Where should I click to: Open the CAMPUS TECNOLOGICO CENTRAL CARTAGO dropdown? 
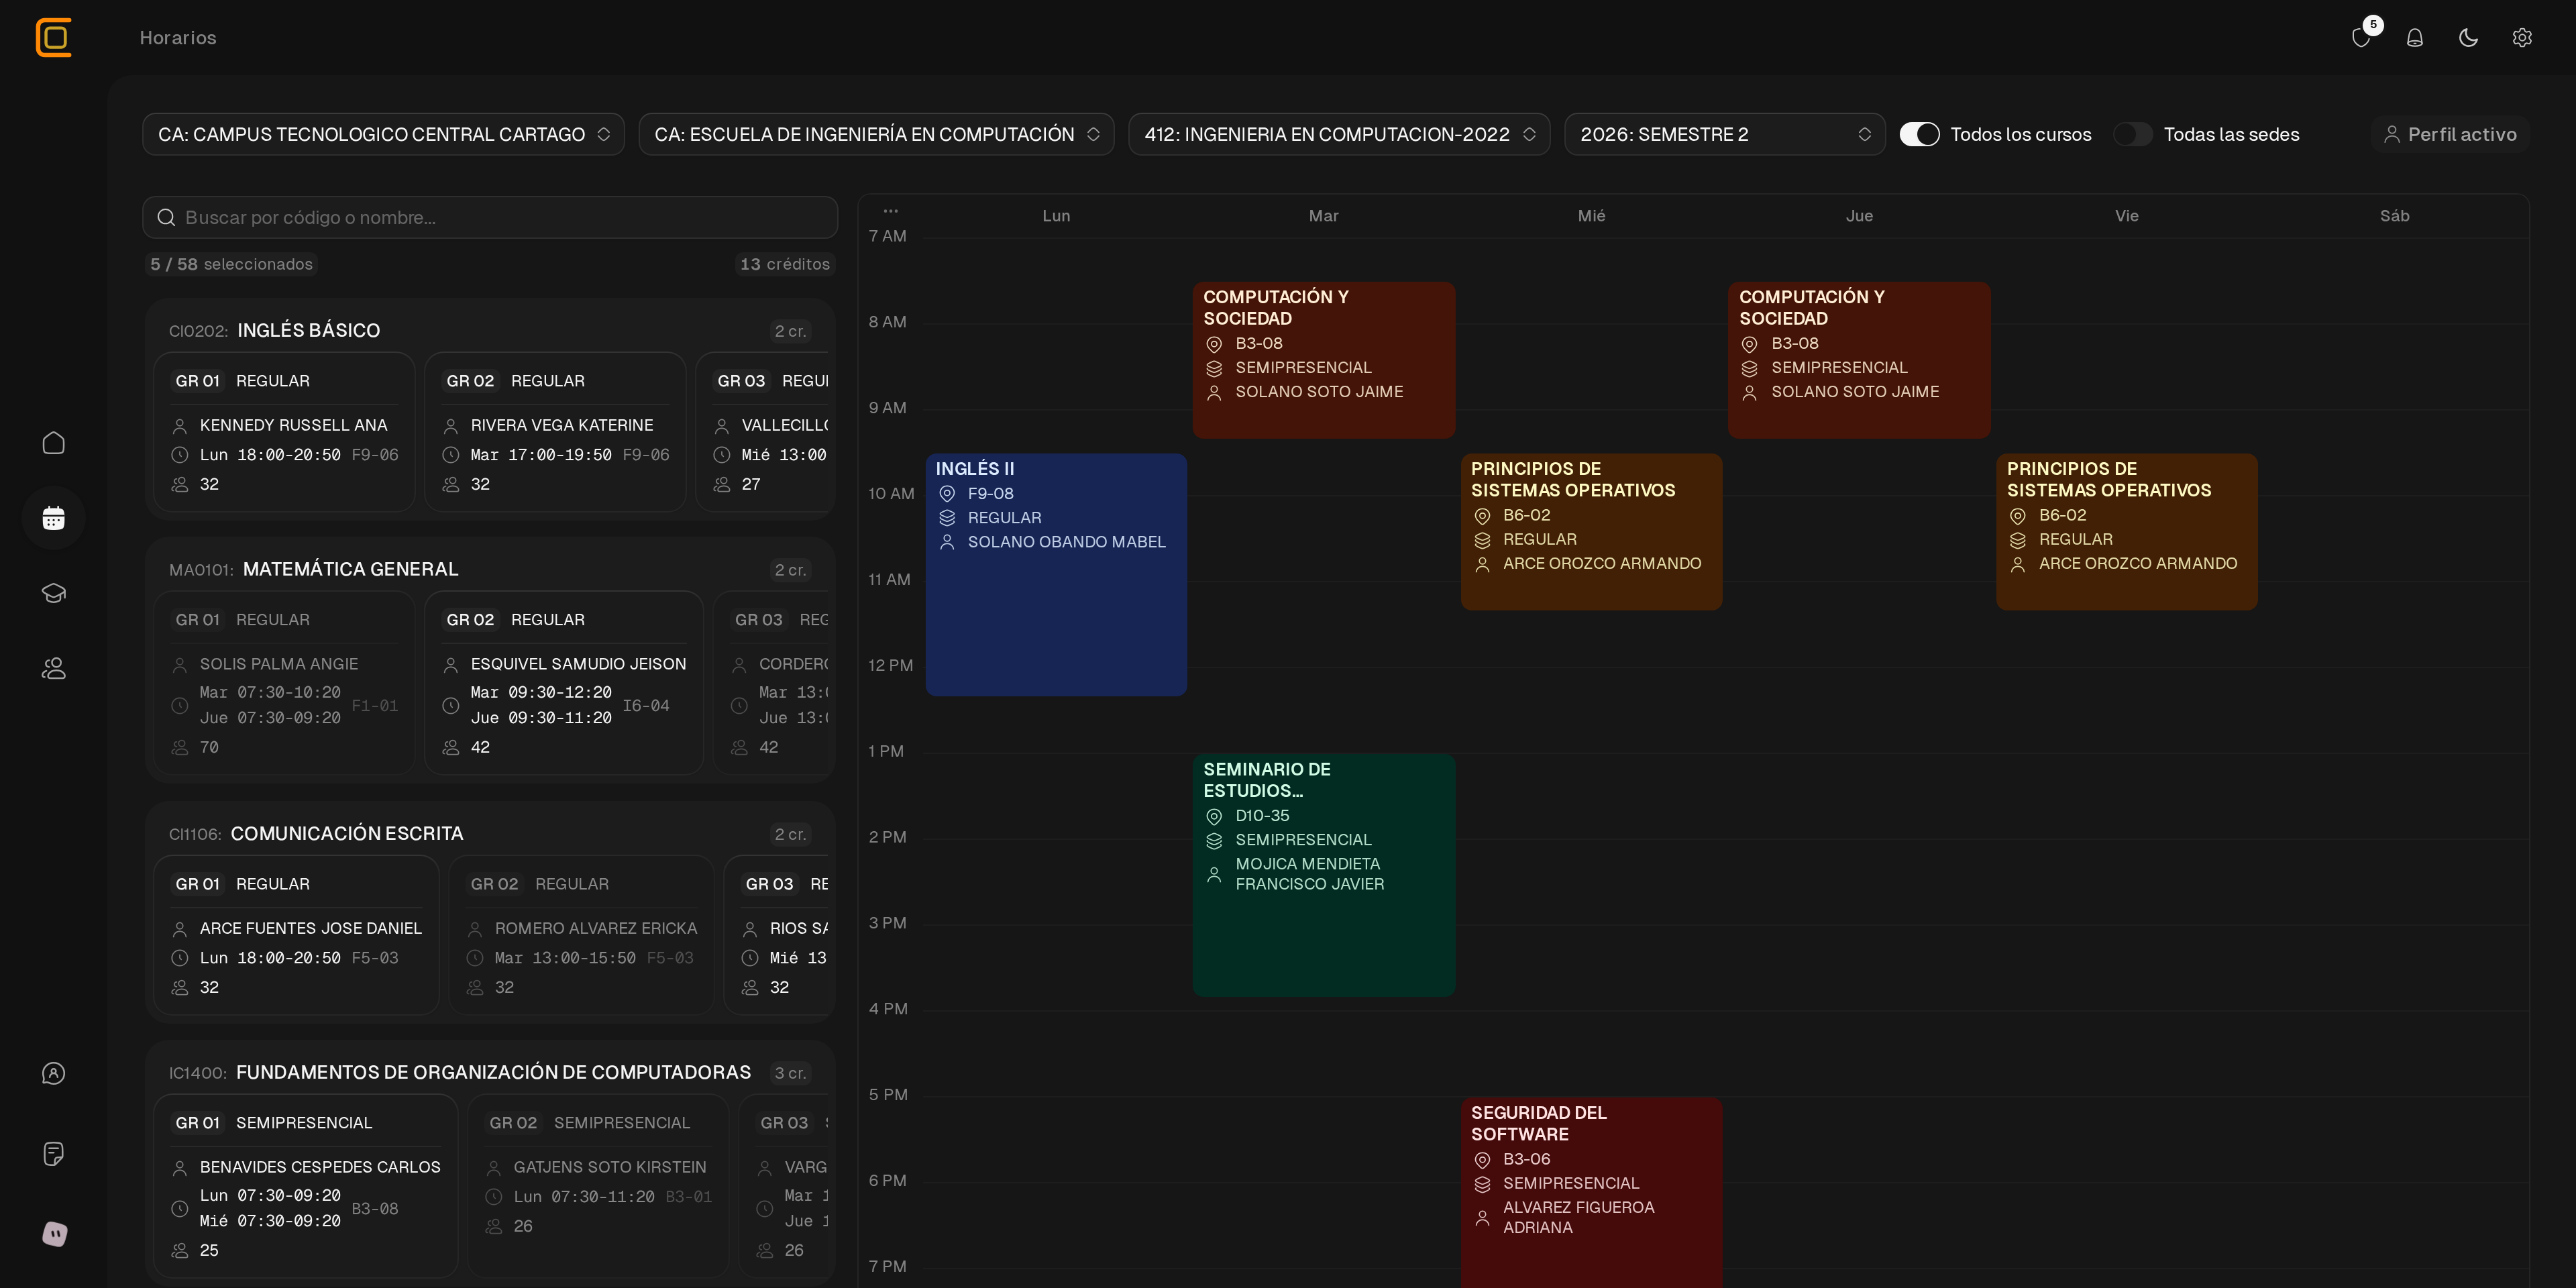pyautogui.click(x=383, y=134)
